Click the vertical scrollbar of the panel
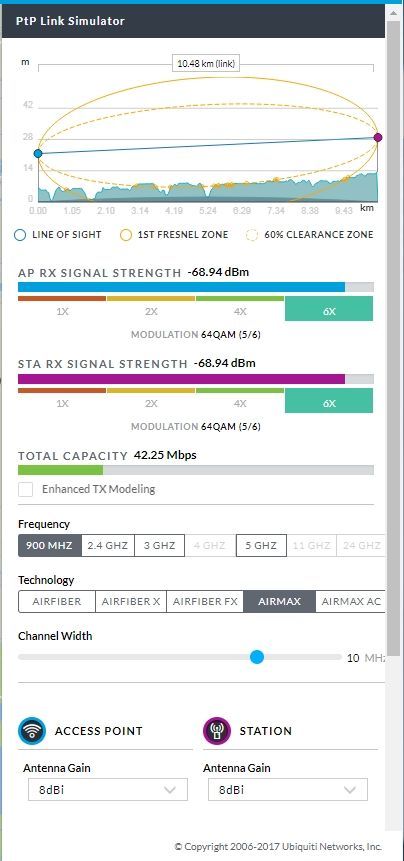 (x=394, y=329)
